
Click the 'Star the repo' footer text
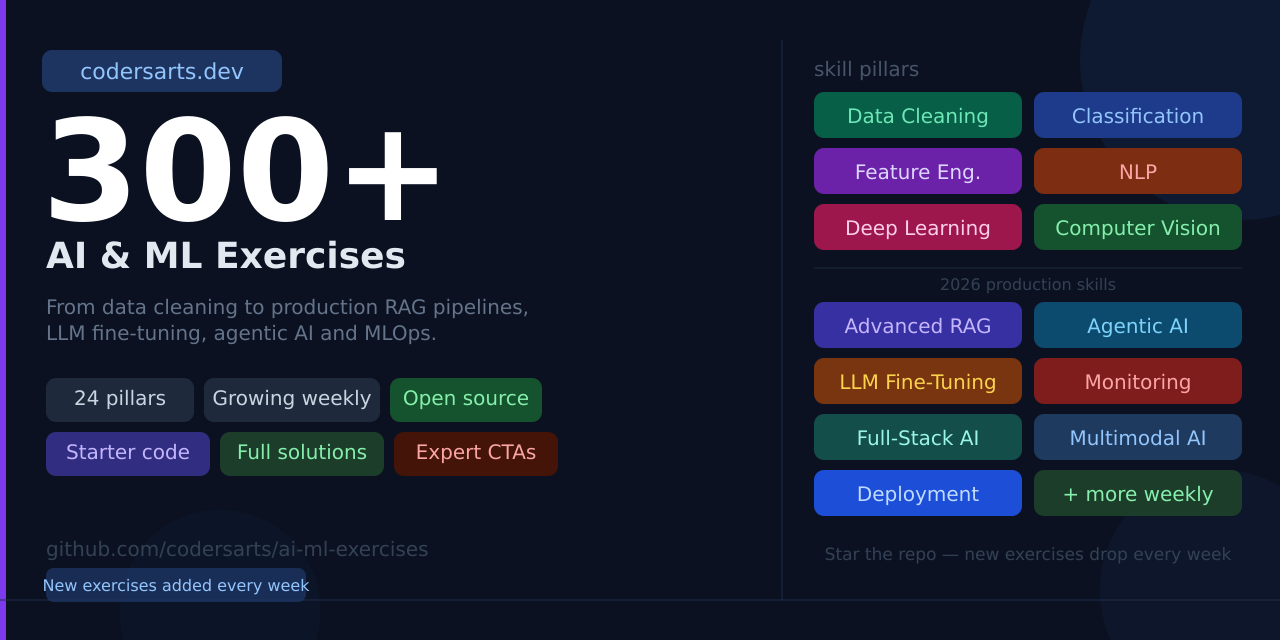point(1028,554)
